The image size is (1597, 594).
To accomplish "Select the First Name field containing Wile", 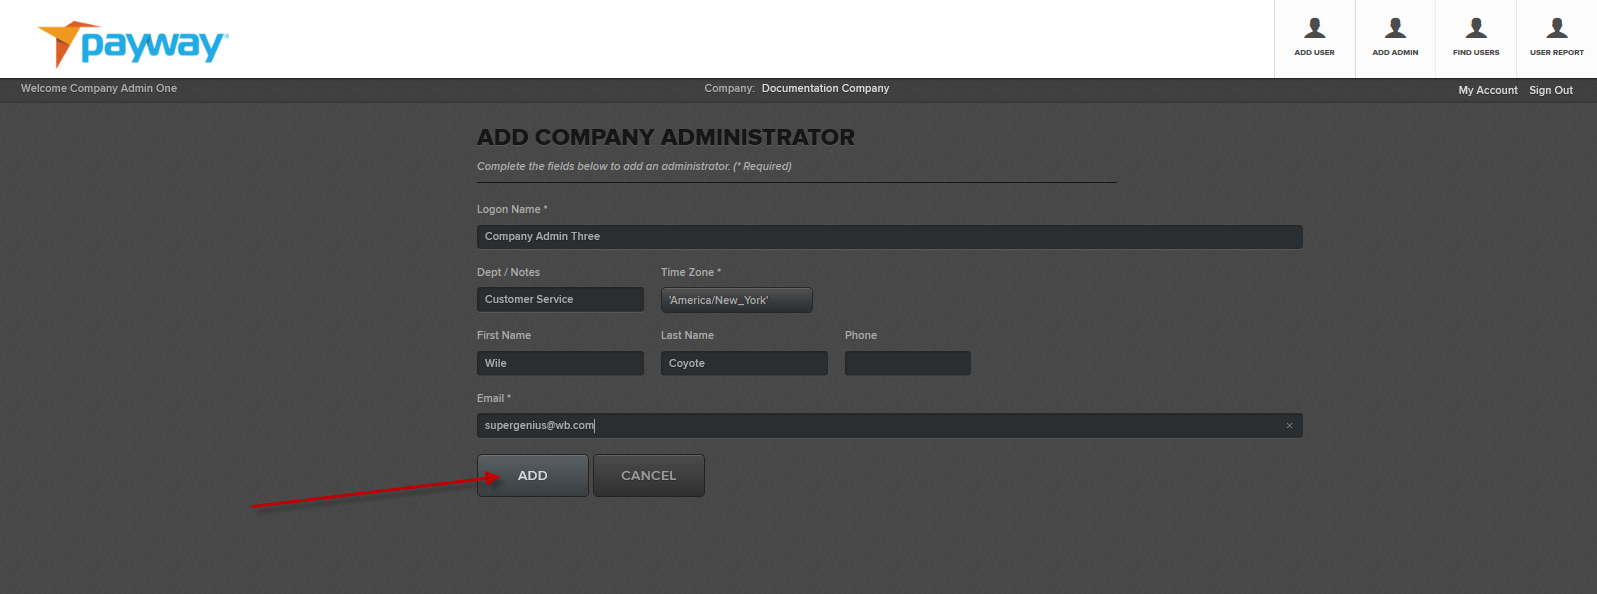I will click(560, 363).
